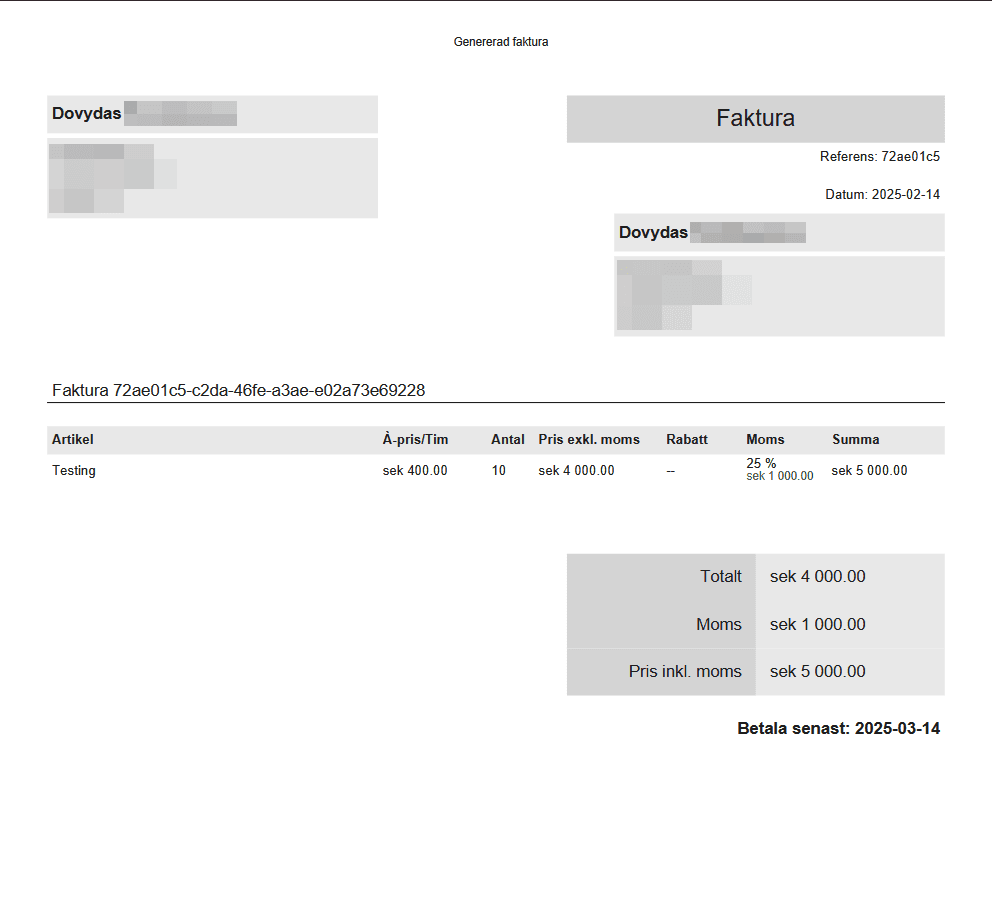Select the Faktura header banner

755,118
